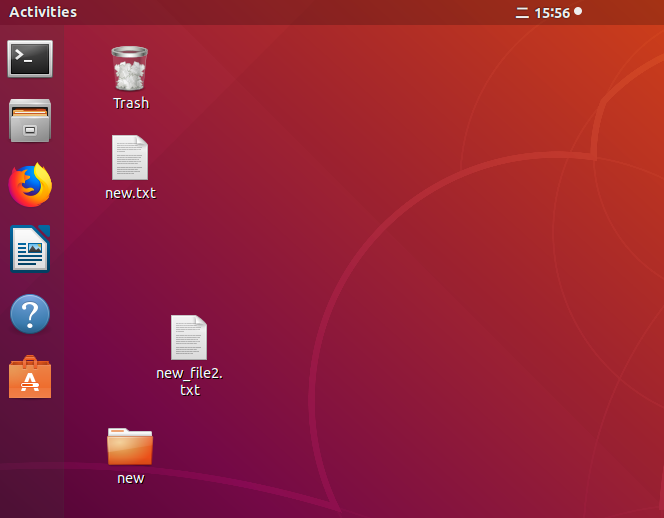Open the Files manager in the dock
The width and height of the screenshot is (664, 518).
point(30,121)
